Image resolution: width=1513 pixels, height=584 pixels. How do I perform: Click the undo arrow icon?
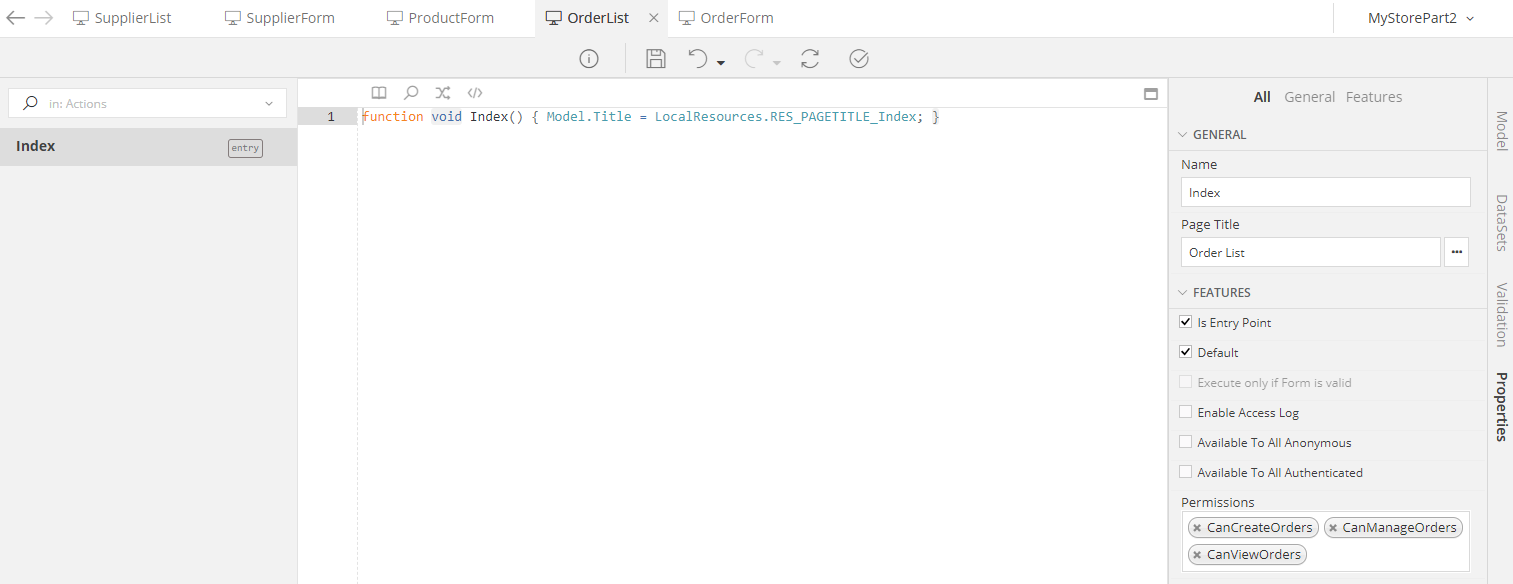pyautogui.click(x=698, y=59)
